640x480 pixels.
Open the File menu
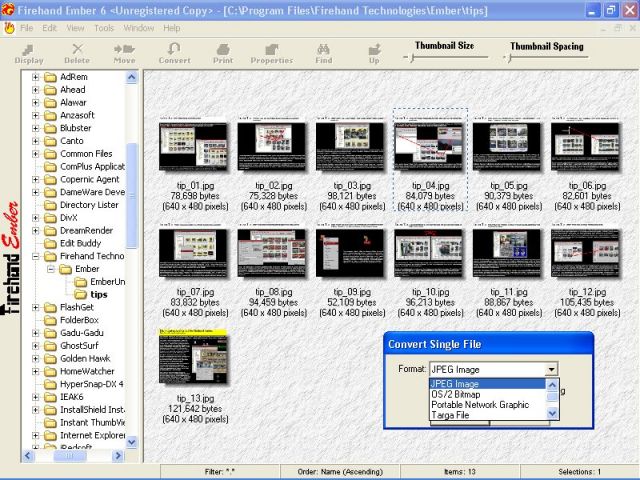(x=27, y=28)
